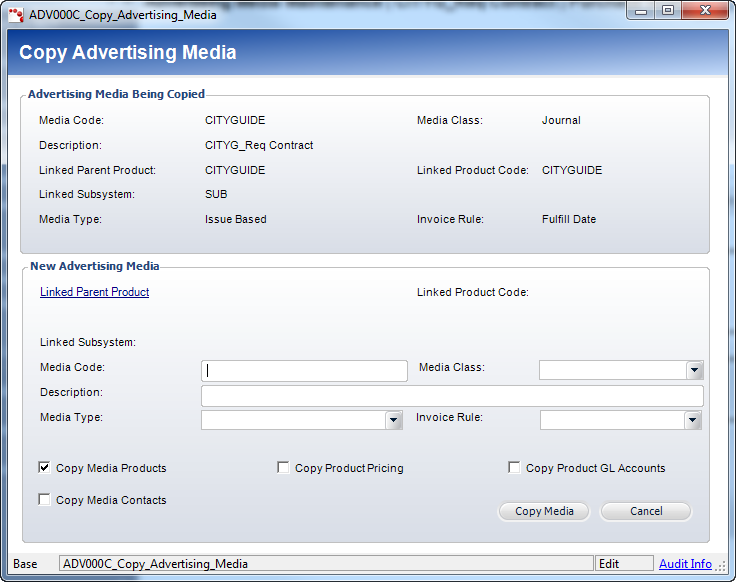Viewport: 736px width, 582px height.
Task: Click the Linked Parent Product CITYGUIDE value
Action: [x=235, y=170]
